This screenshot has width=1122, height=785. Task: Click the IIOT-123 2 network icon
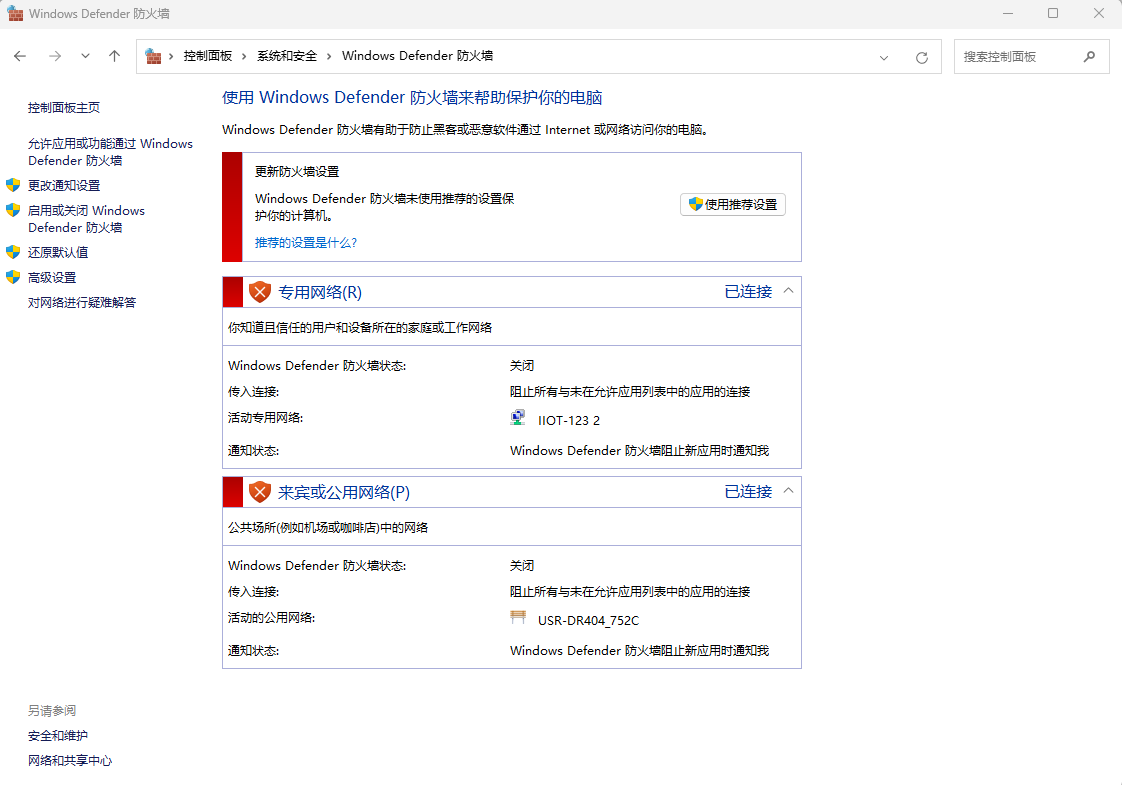[x=517, y=419]
